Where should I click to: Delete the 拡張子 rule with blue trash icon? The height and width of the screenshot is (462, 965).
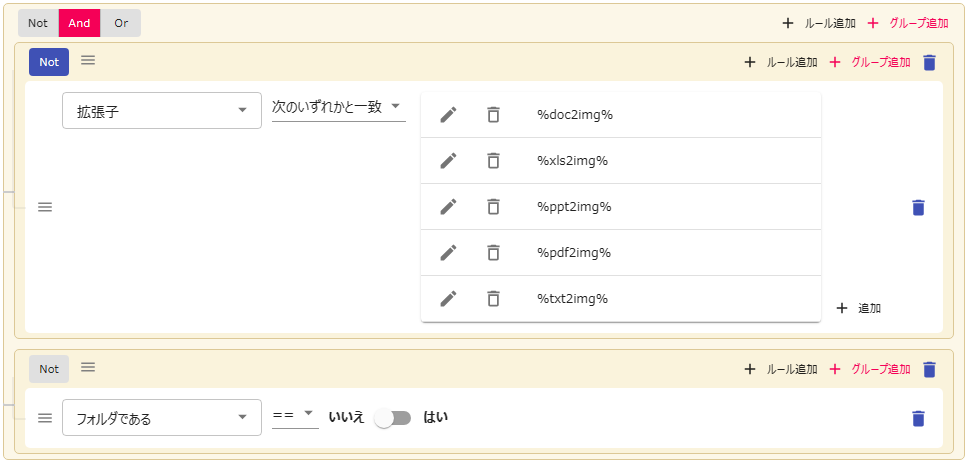[x=918, y=208]
